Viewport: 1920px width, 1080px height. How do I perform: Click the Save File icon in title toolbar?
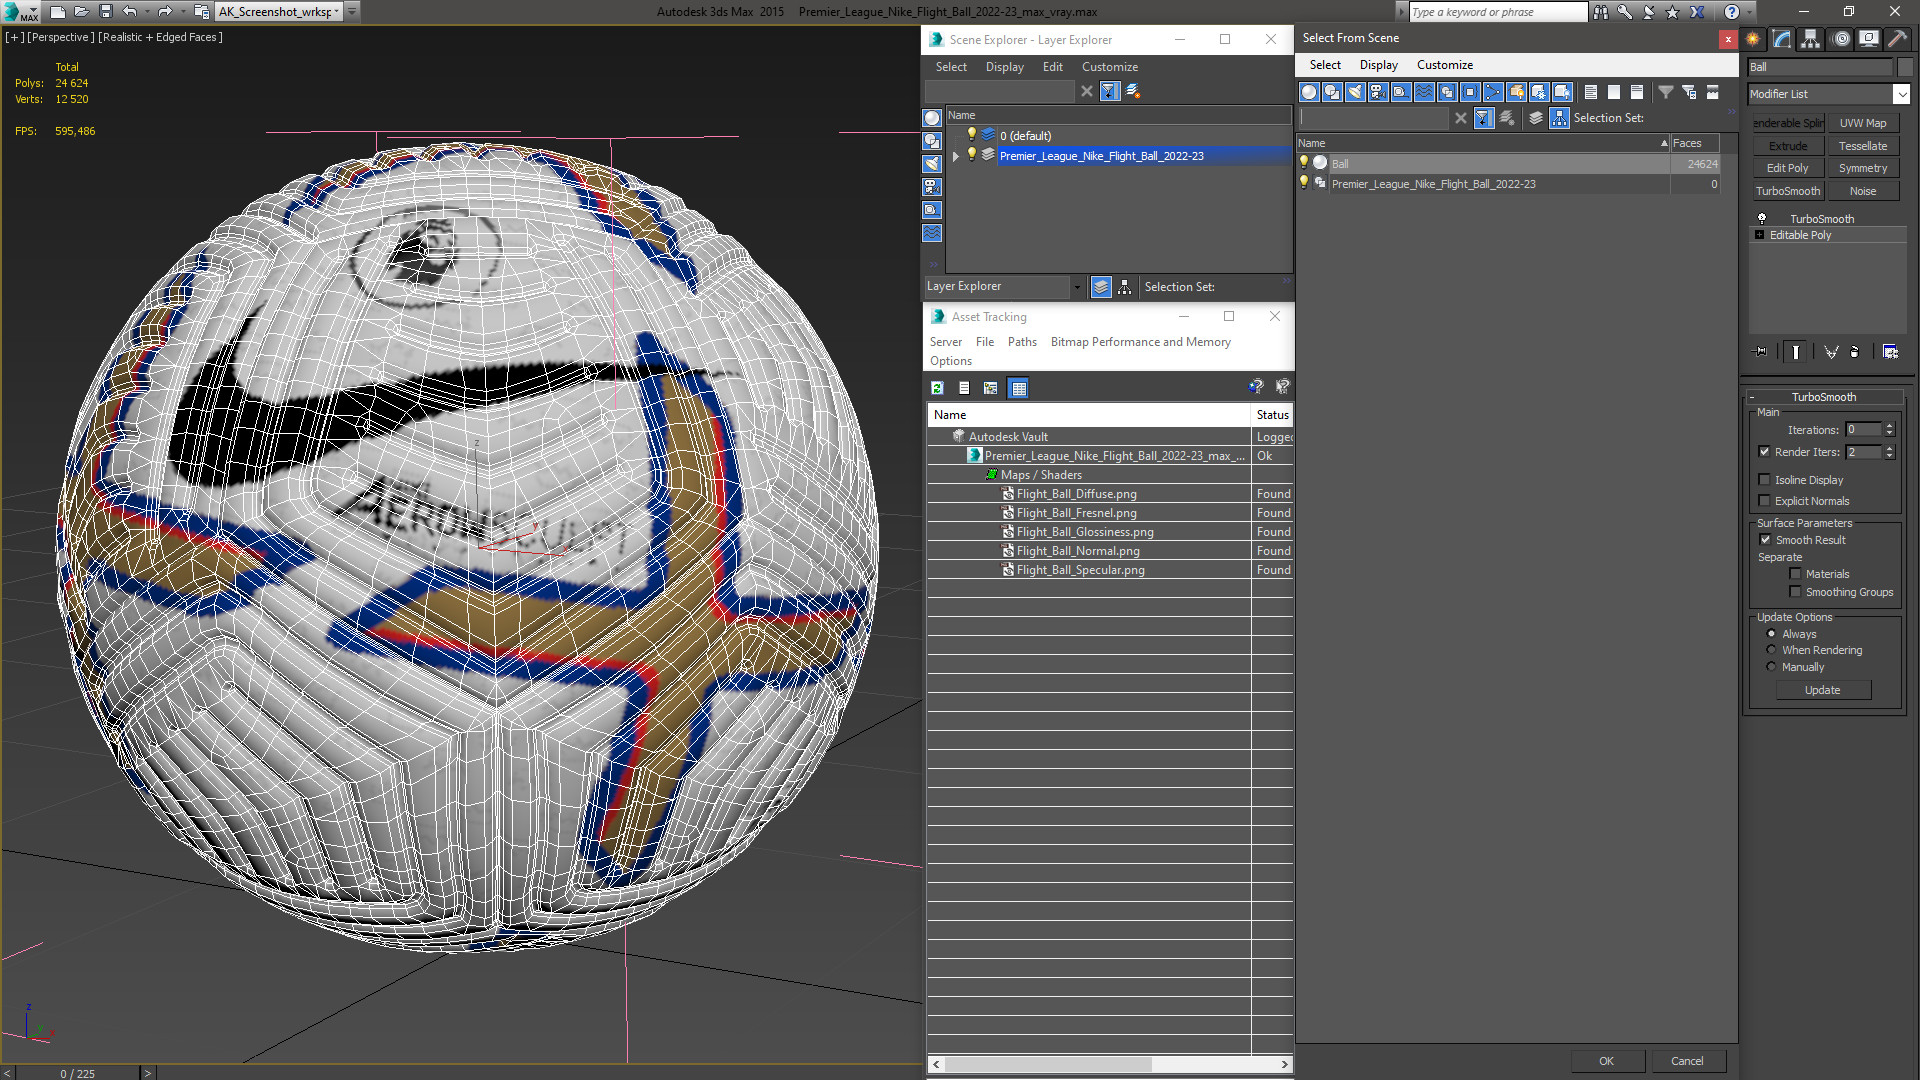coord(106,12)
